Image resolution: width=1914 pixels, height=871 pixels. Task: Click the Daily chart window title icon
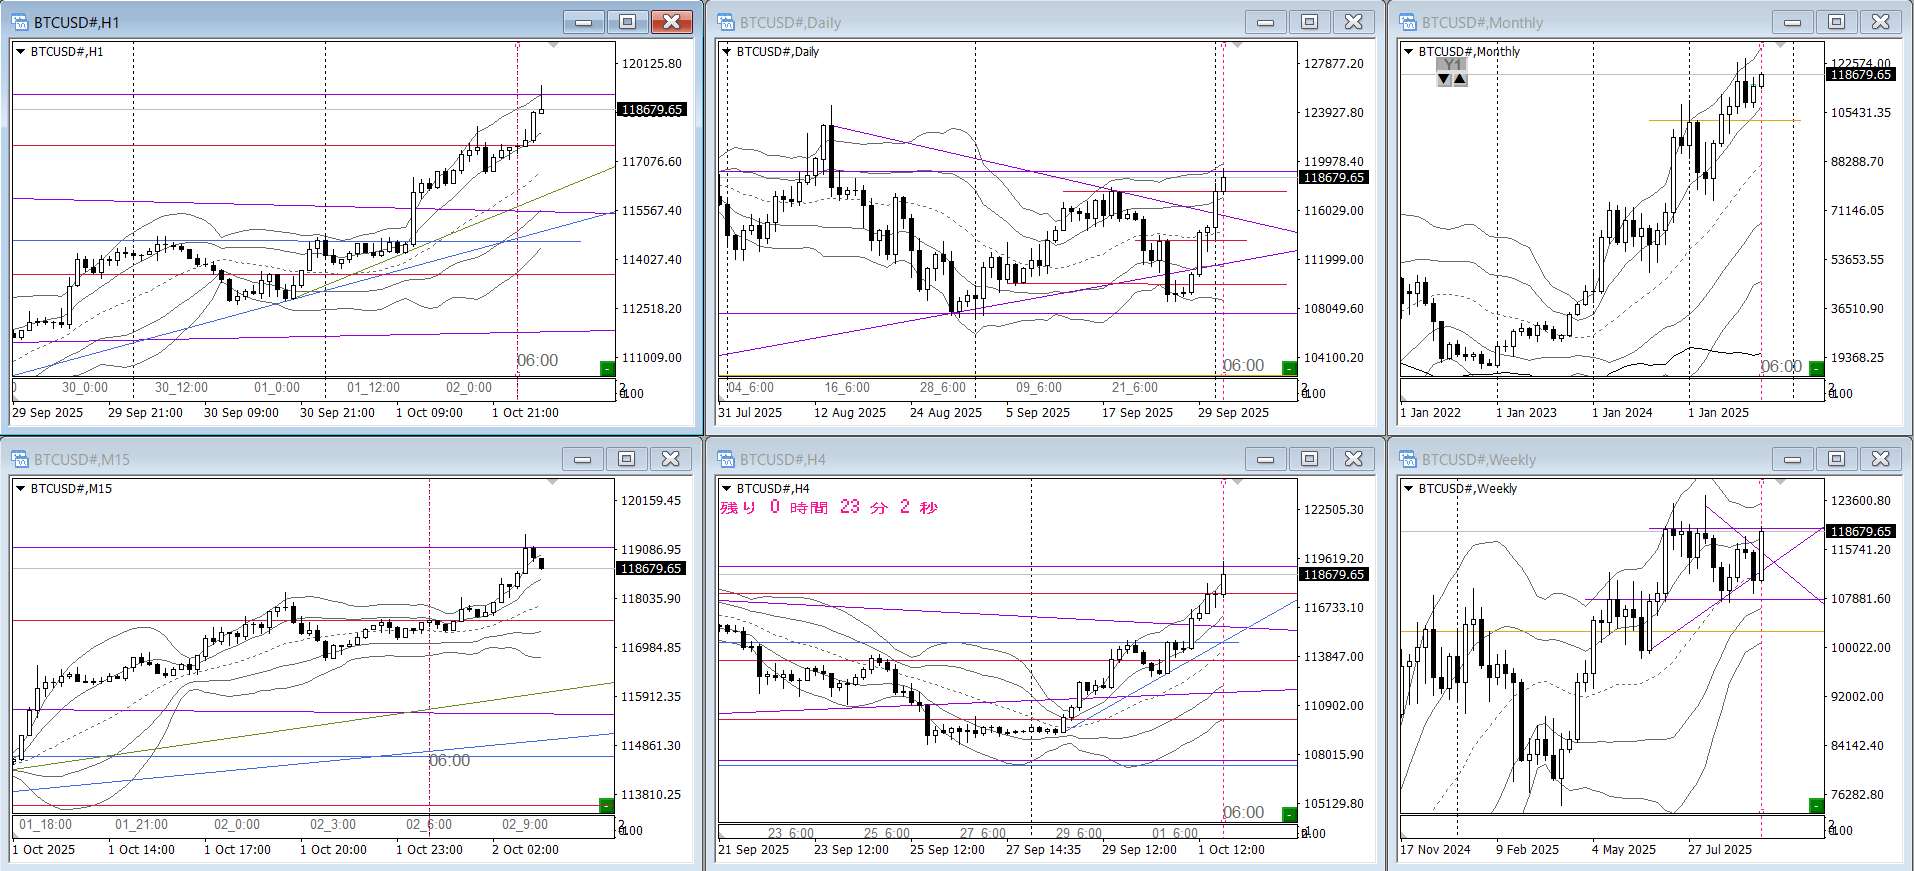coord(726,22)
